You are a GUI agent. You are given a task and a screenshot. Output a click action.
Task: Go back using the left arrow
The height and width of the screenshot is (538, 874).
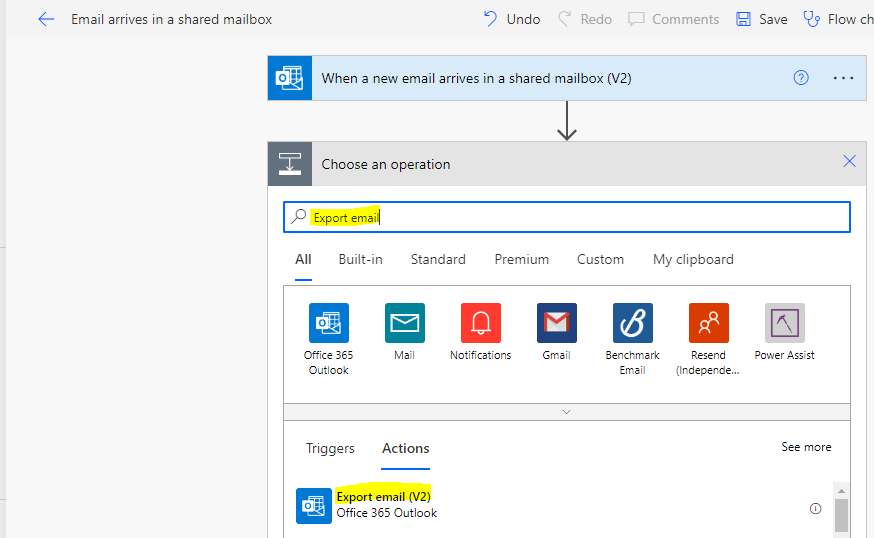[x=46, y=20]
